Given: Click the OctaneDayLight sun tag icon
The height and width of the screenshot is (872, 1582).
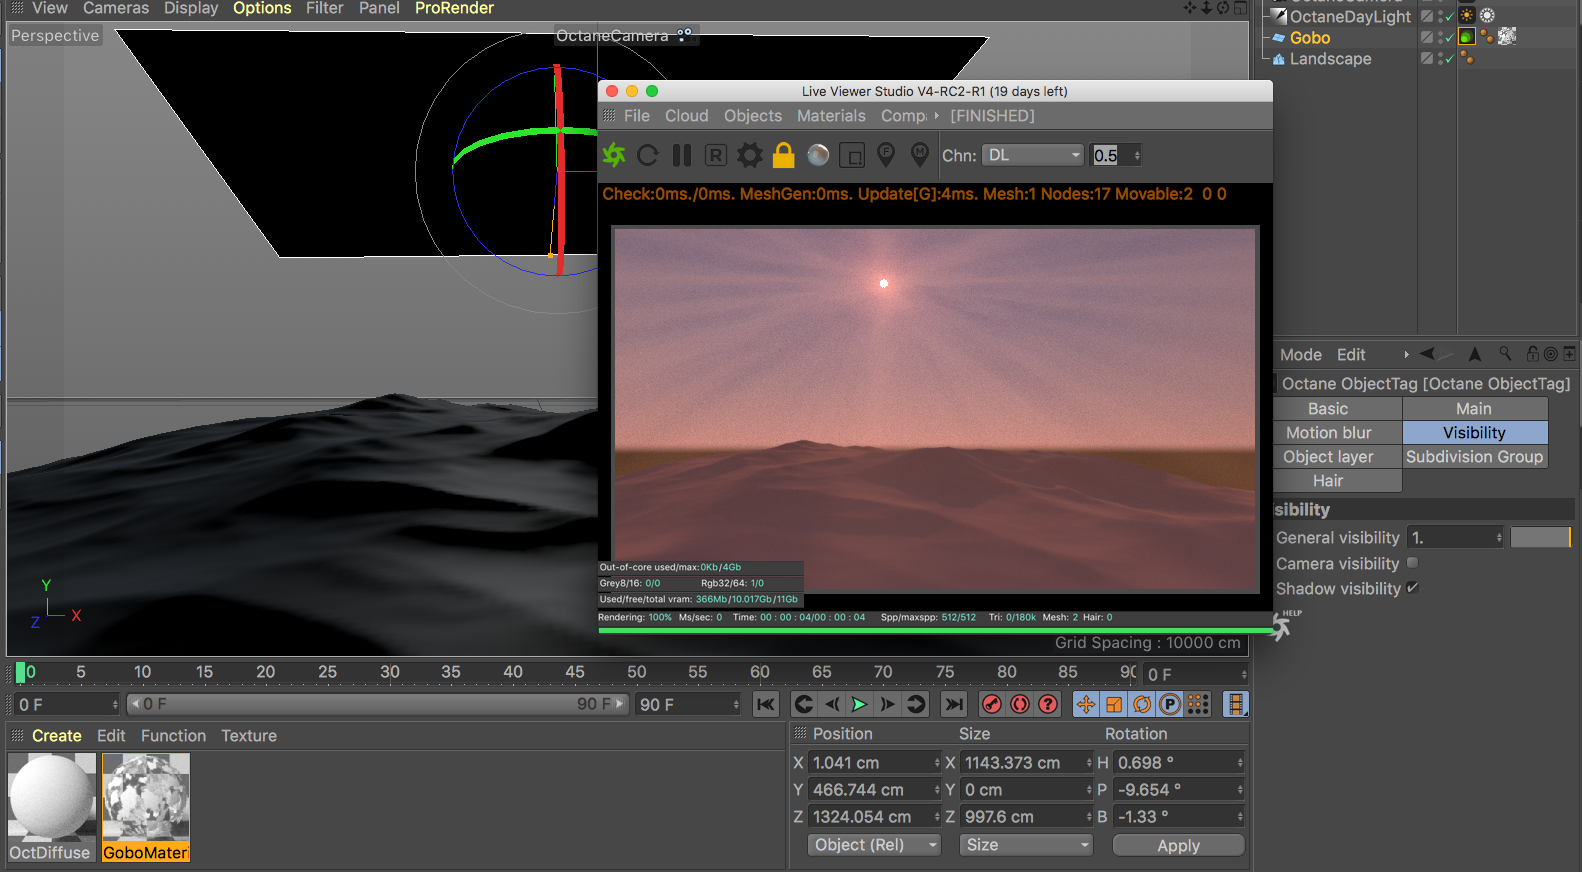Looking at the screenshot, I should click(x=1467, y=15).
